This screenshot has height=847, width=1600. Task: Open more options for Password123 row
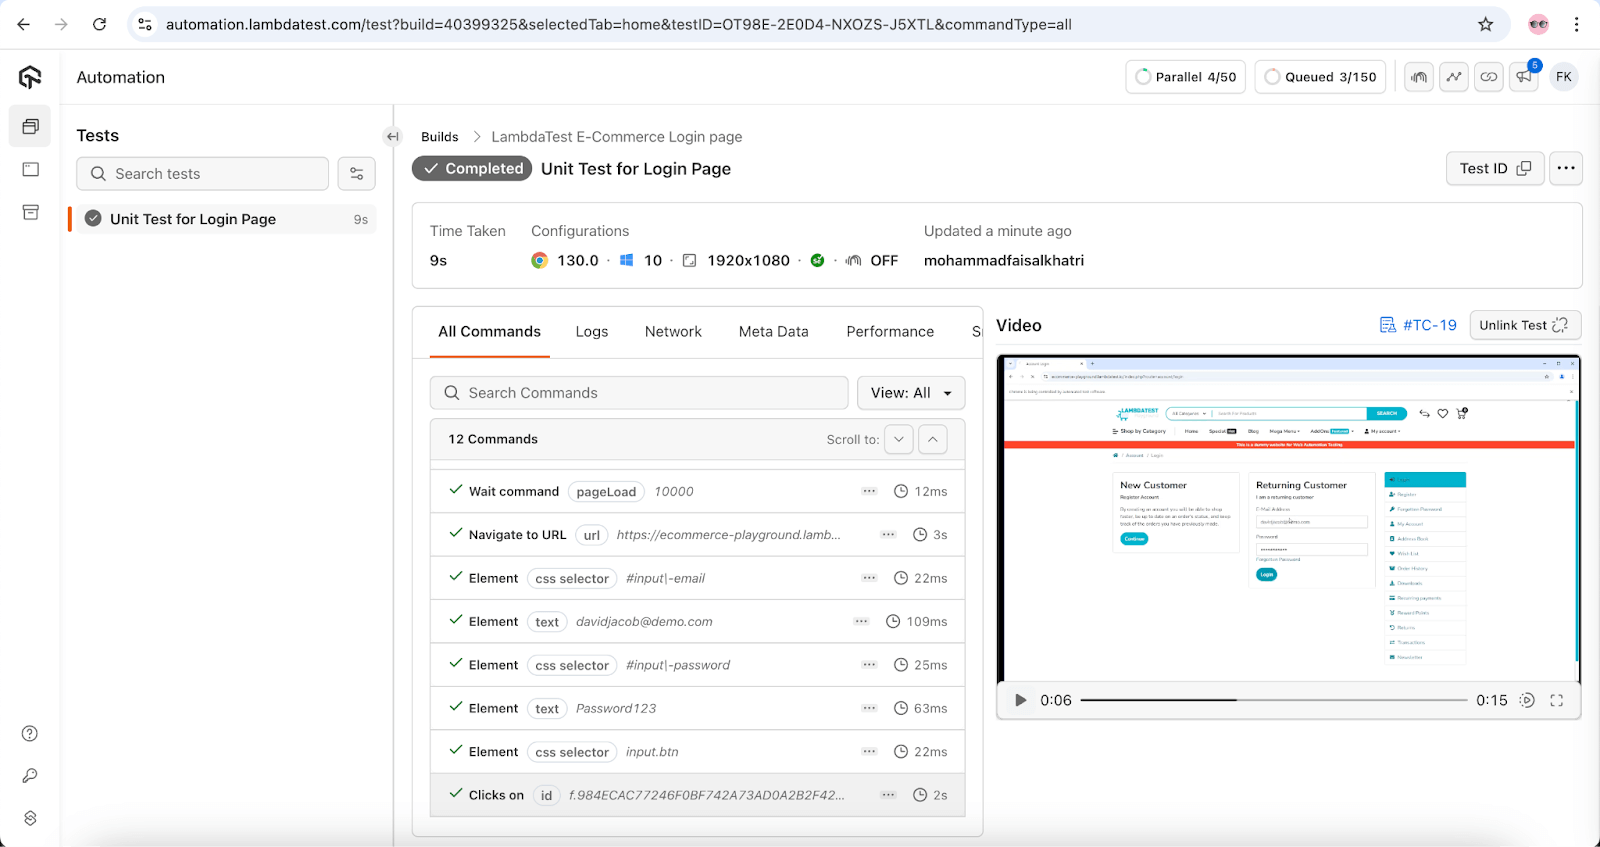click(869, 708)
